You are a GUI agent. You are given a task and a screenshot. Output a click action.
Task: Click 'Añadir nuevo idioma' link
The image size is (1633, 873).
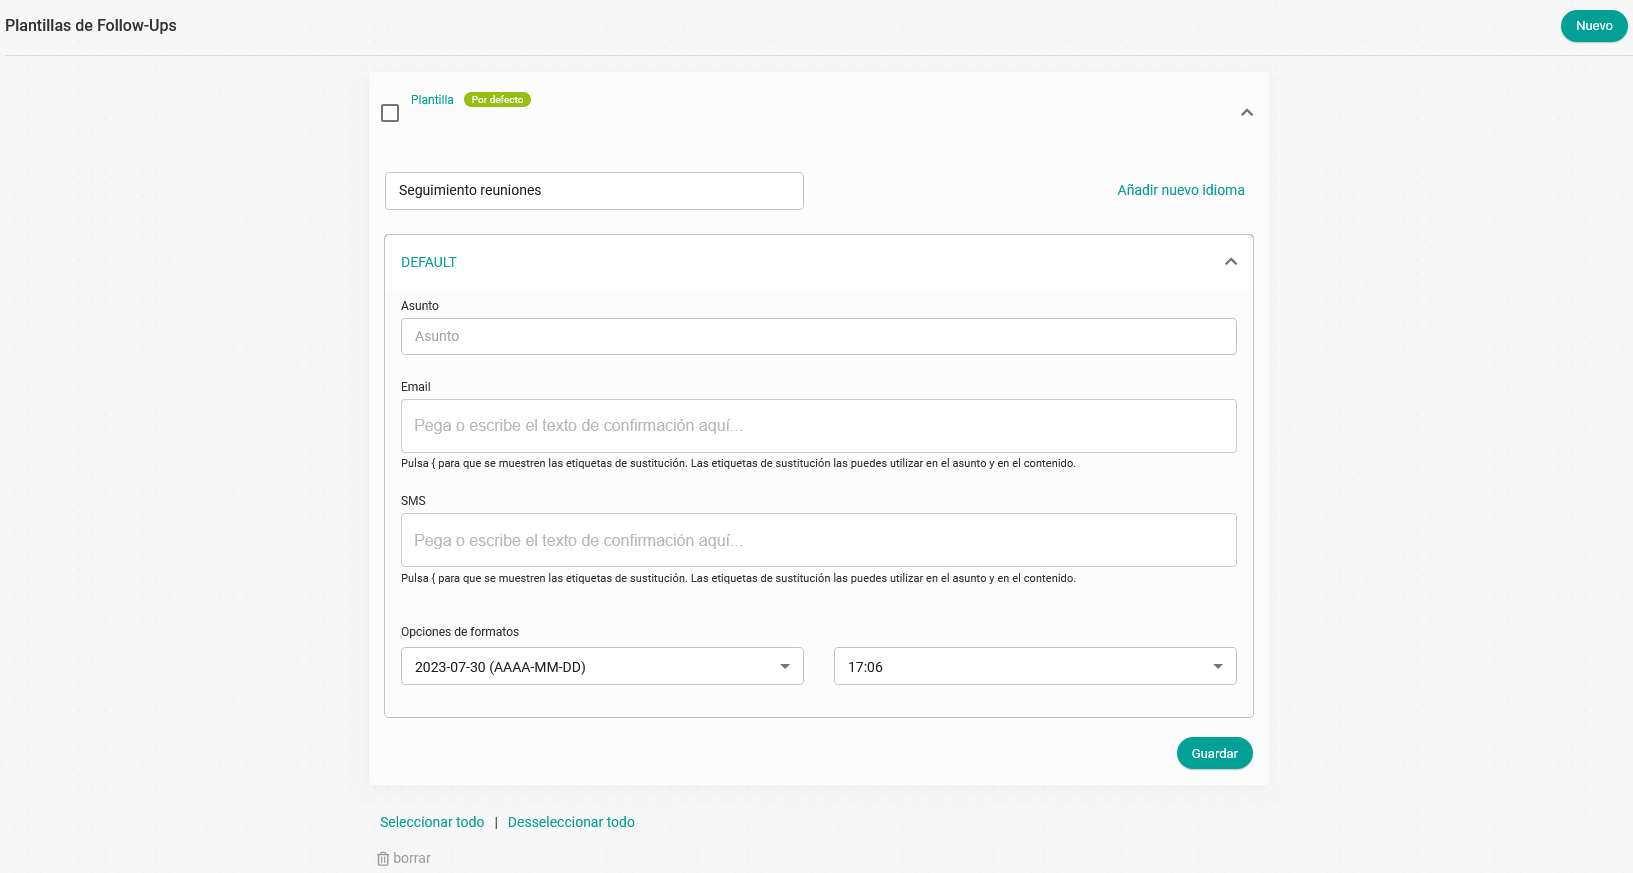tap(1180, 190)
